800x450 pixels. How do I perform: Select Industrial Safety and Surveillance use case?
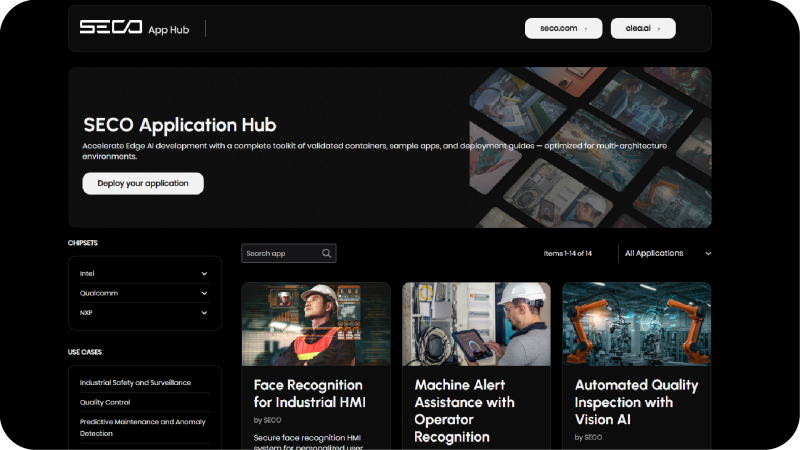(x=135, y=382)
